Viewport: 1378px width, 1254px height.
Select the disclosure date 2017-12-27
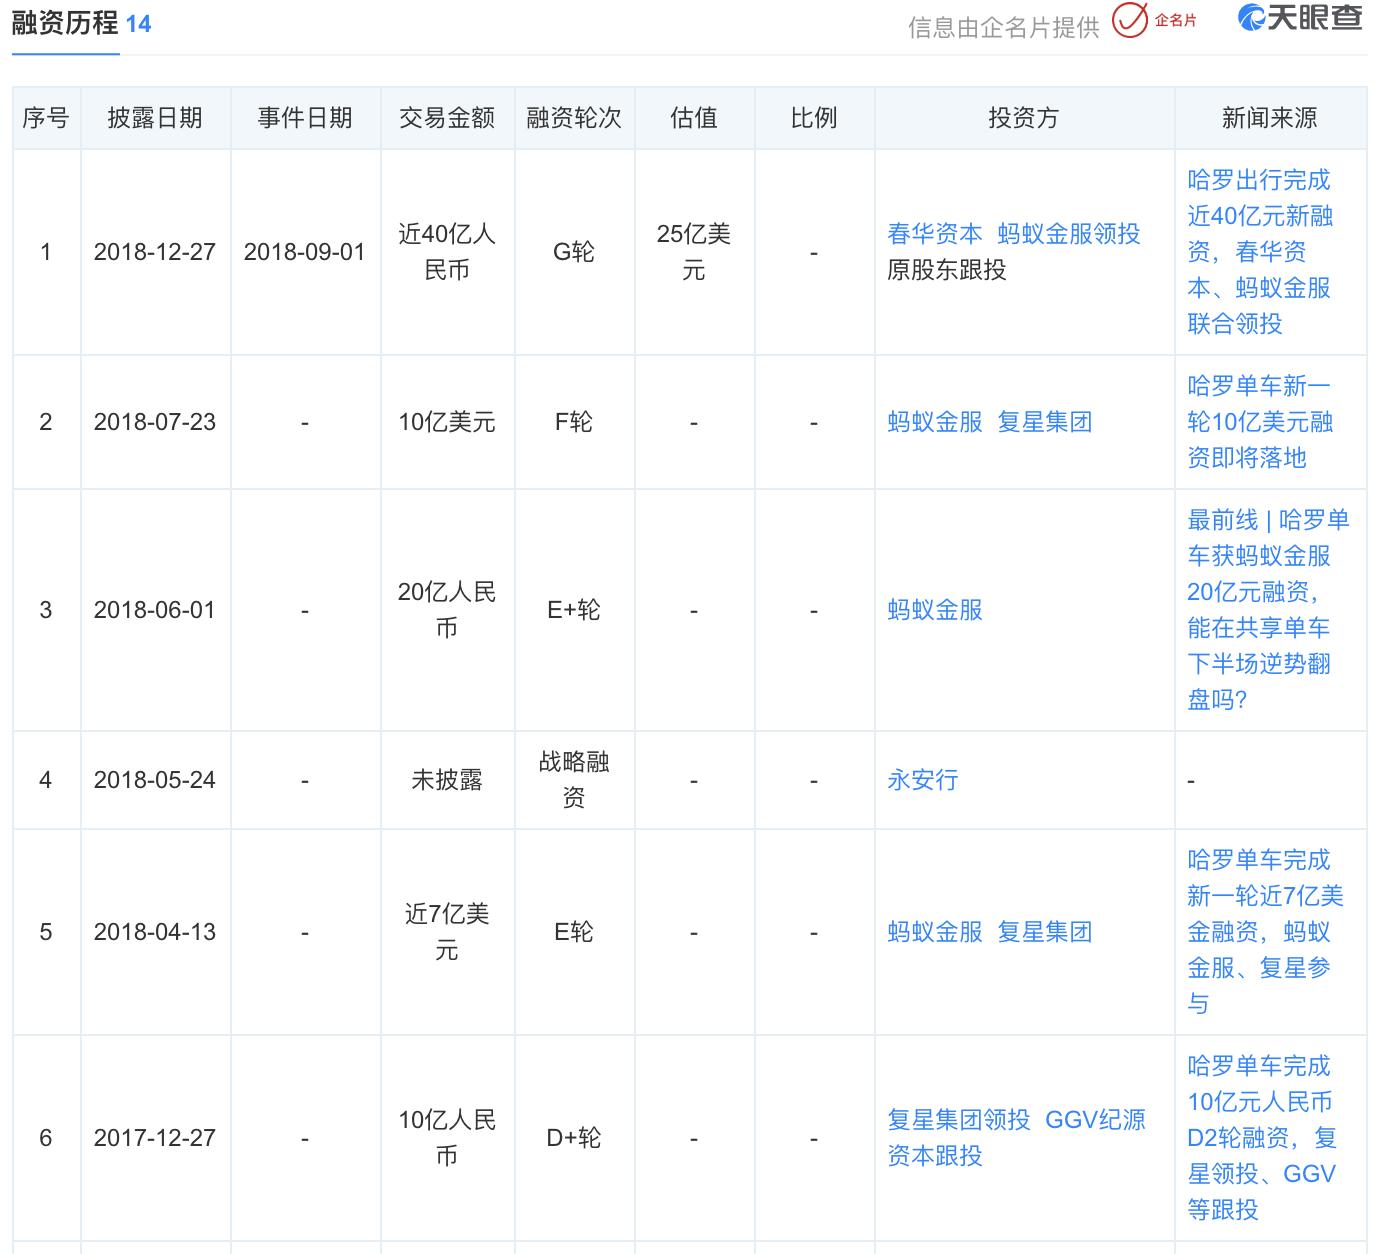click(155, 1138)
